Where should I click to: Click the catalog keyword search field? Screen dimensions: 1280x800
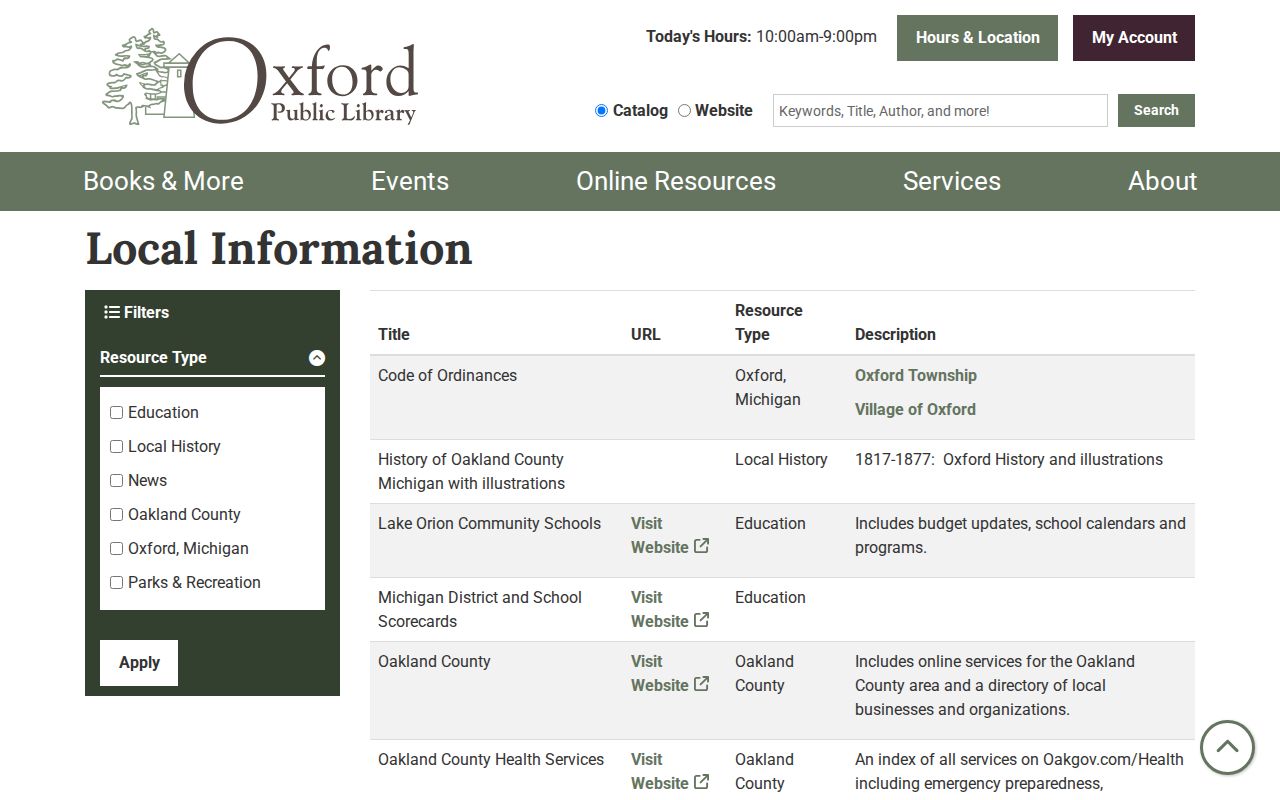(x=940, y=111)
